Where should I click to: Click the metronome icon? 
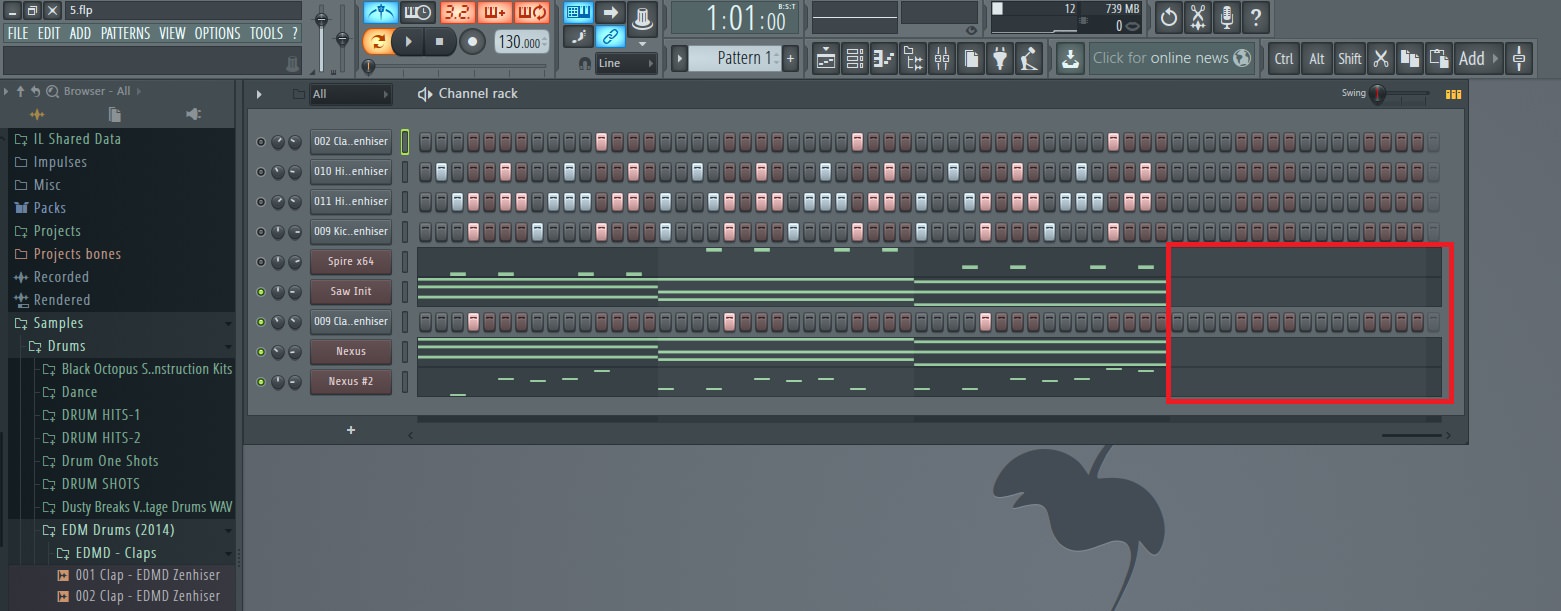point(380,13)
